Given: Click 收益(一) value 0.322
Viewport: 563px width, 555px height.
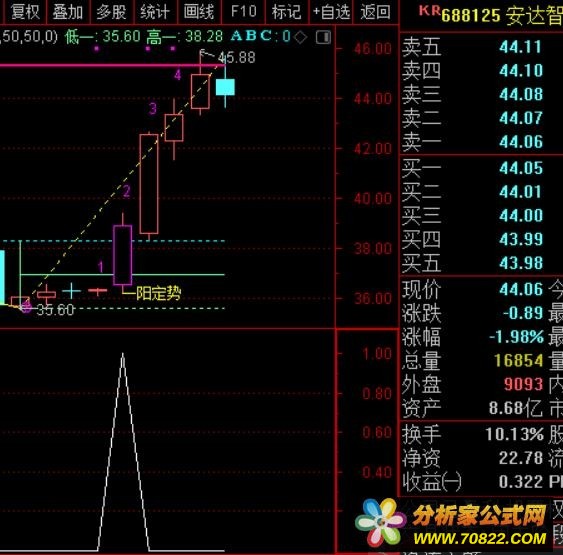Looking at the screenshot, I should click(x=521, y=482).
